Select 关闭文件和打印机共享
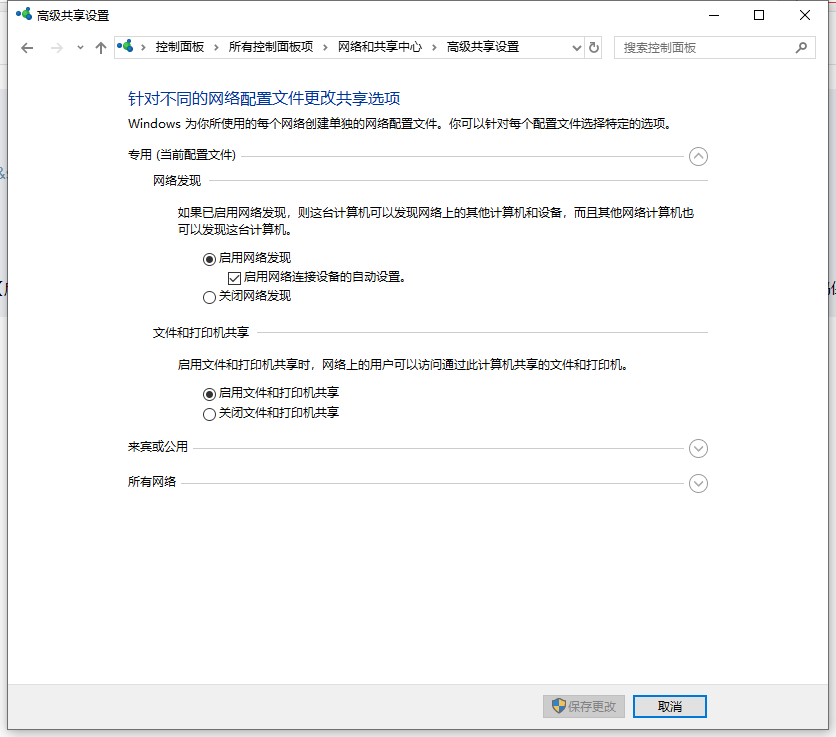The height and width of the screenshot is (737, 836). tap(209, 413)
